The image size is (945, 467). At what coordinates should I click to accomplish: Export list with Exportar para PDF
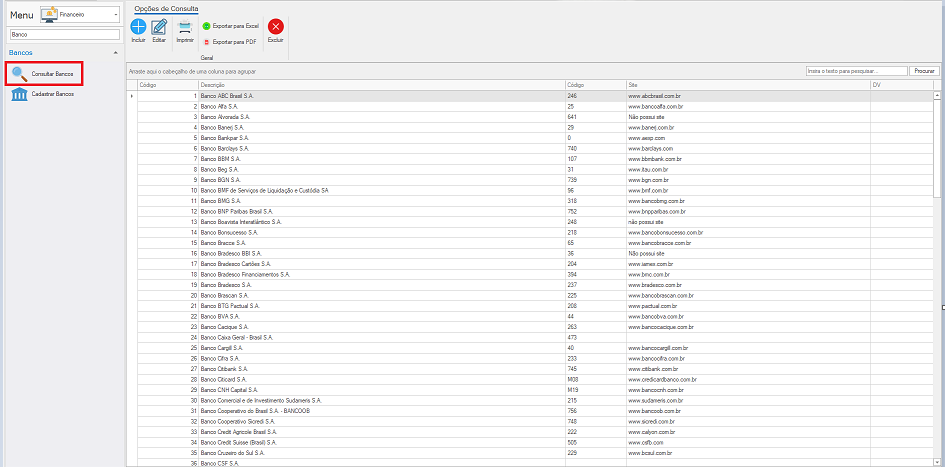229,42
